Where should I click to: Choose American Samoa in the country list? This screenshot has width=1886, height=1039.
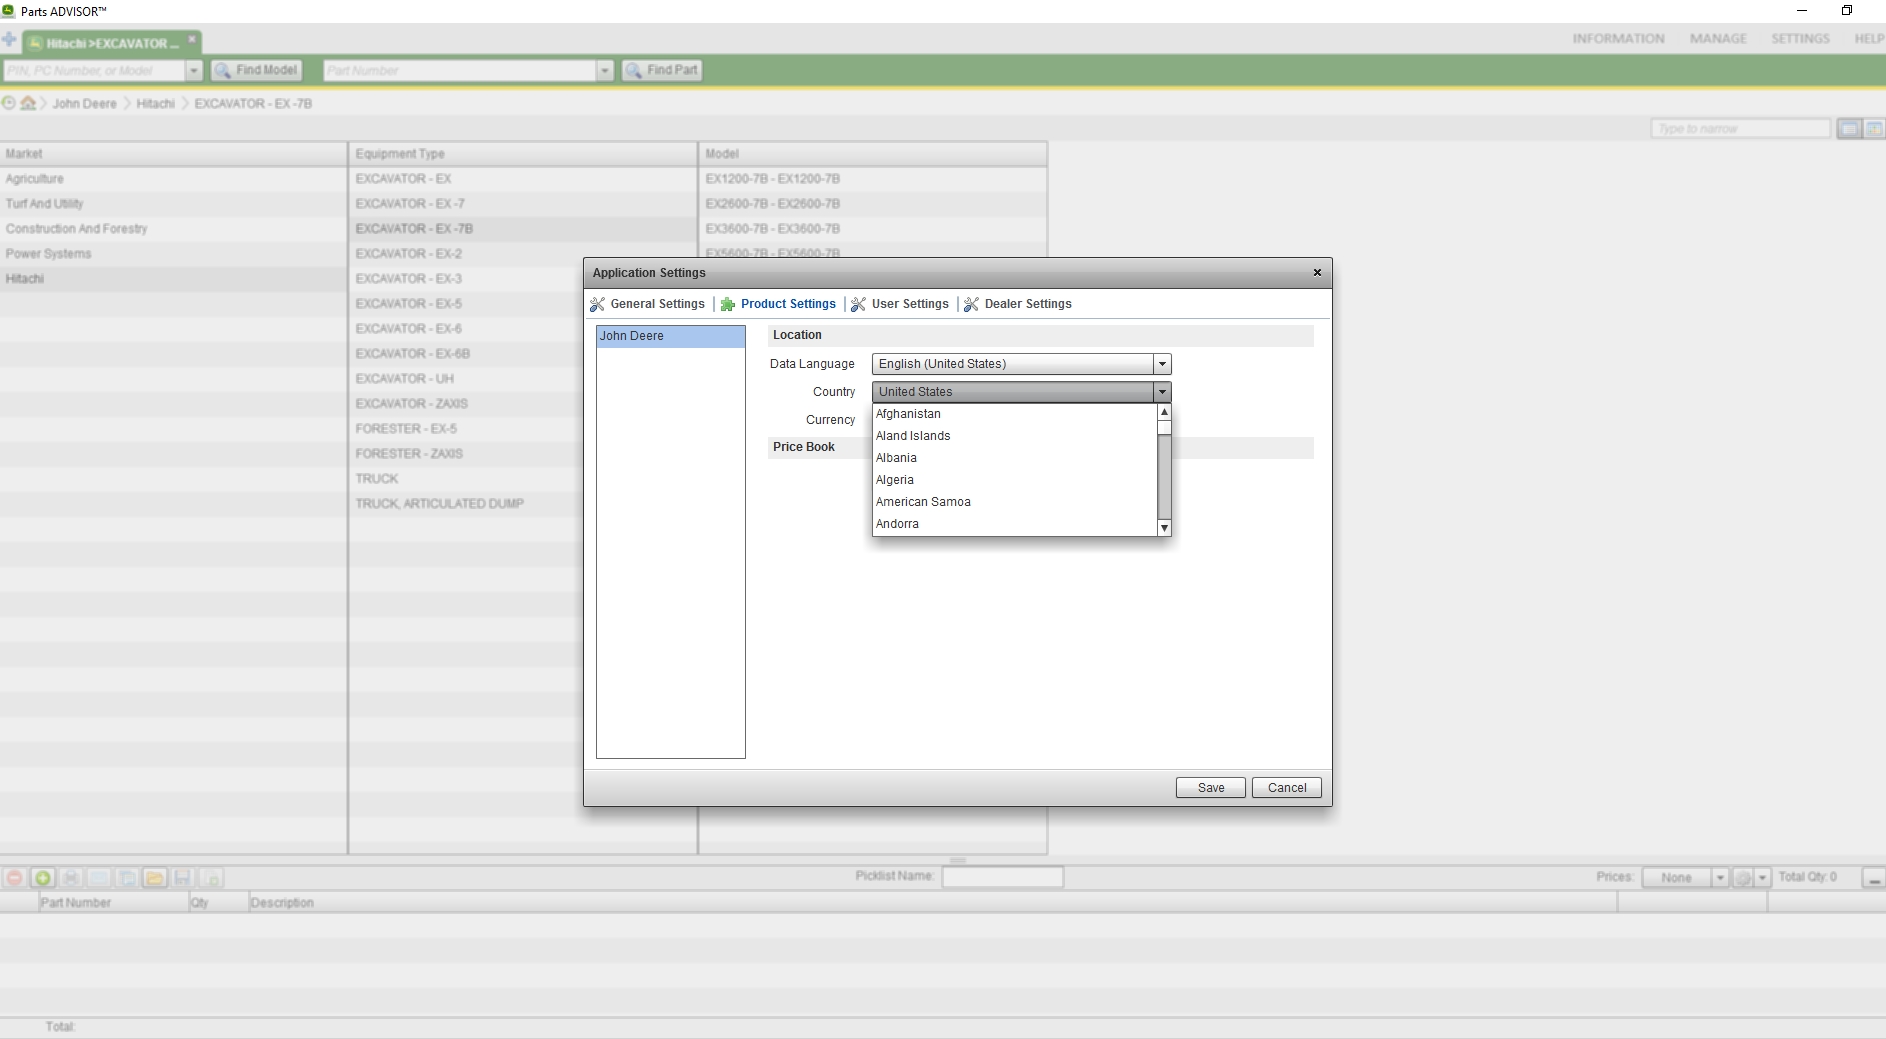tap(923, 502)
